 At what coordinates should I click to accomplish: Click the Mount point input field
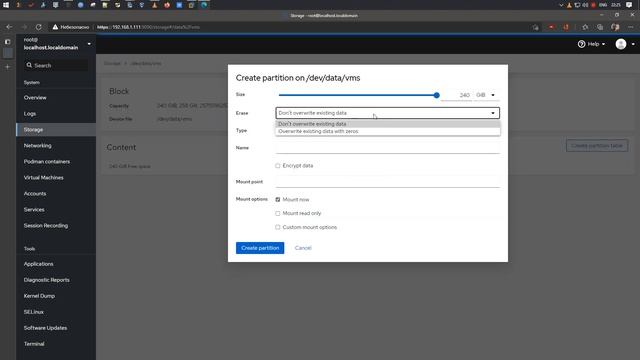[x=388, y=182]
